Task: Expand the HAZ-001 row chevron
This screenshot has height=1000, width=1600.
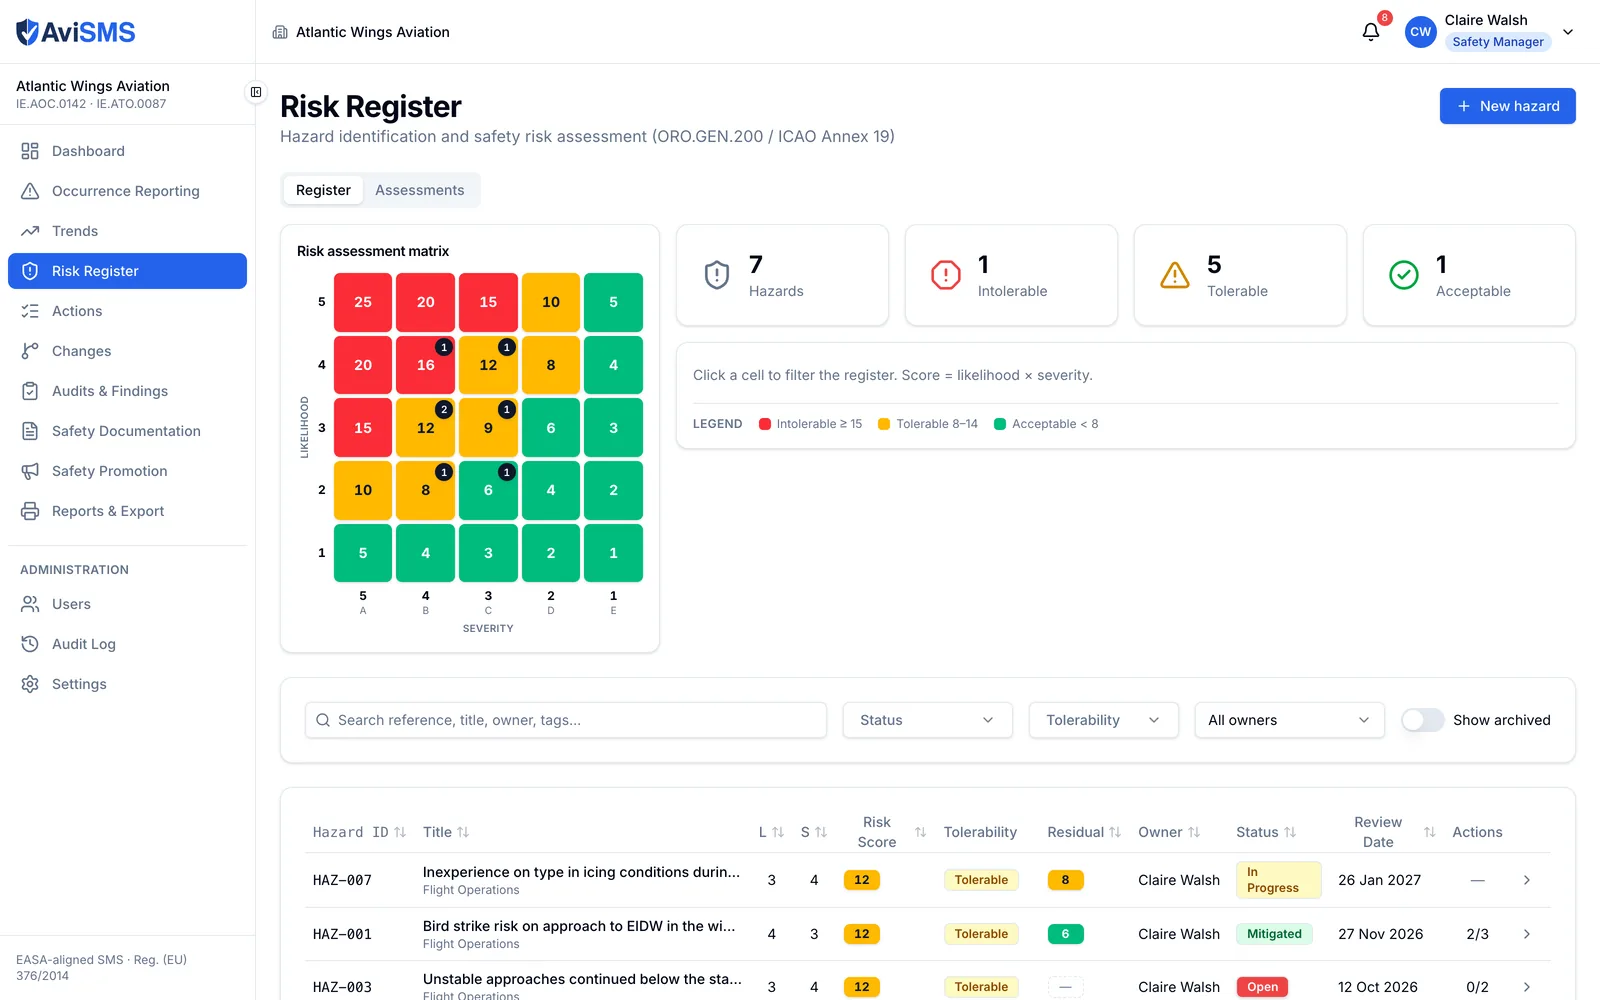Action: pyautogui.click(x=1526, y=934)
